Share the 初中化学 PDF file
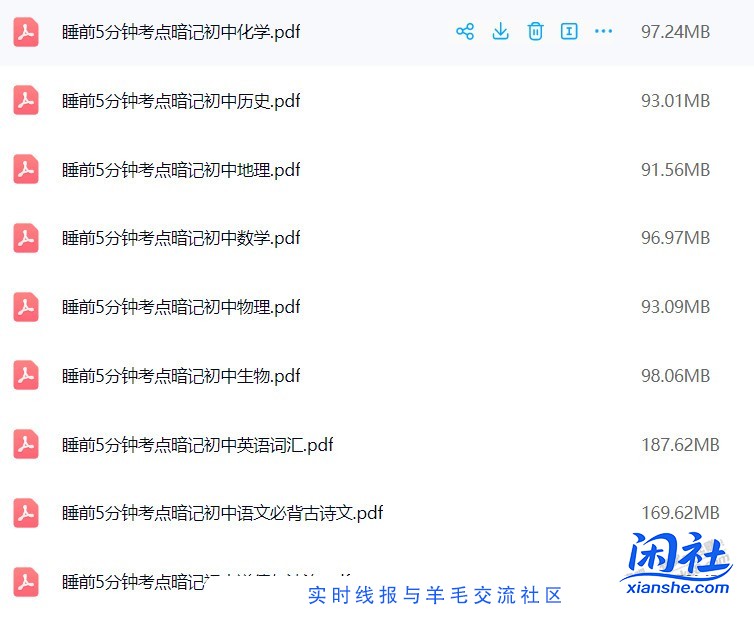This screenshot has width=754, height=624. pyautogui.click(x=465, y=32)
